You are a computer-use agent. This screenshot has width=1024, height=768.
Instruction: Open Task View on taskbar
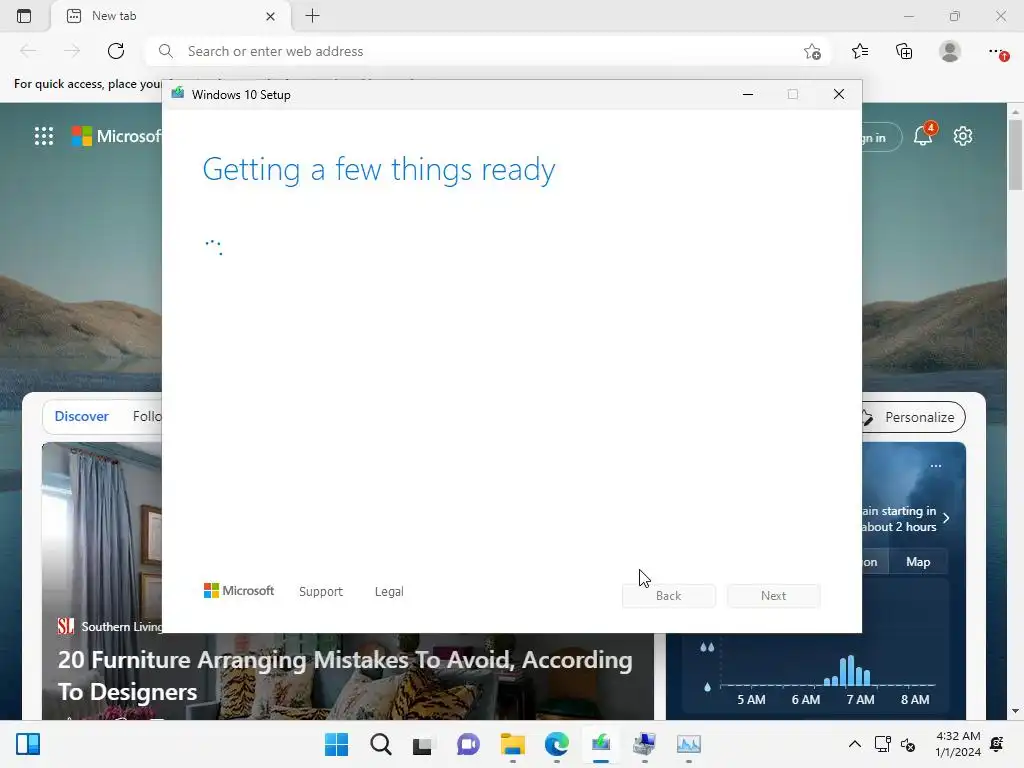[423, 744]
